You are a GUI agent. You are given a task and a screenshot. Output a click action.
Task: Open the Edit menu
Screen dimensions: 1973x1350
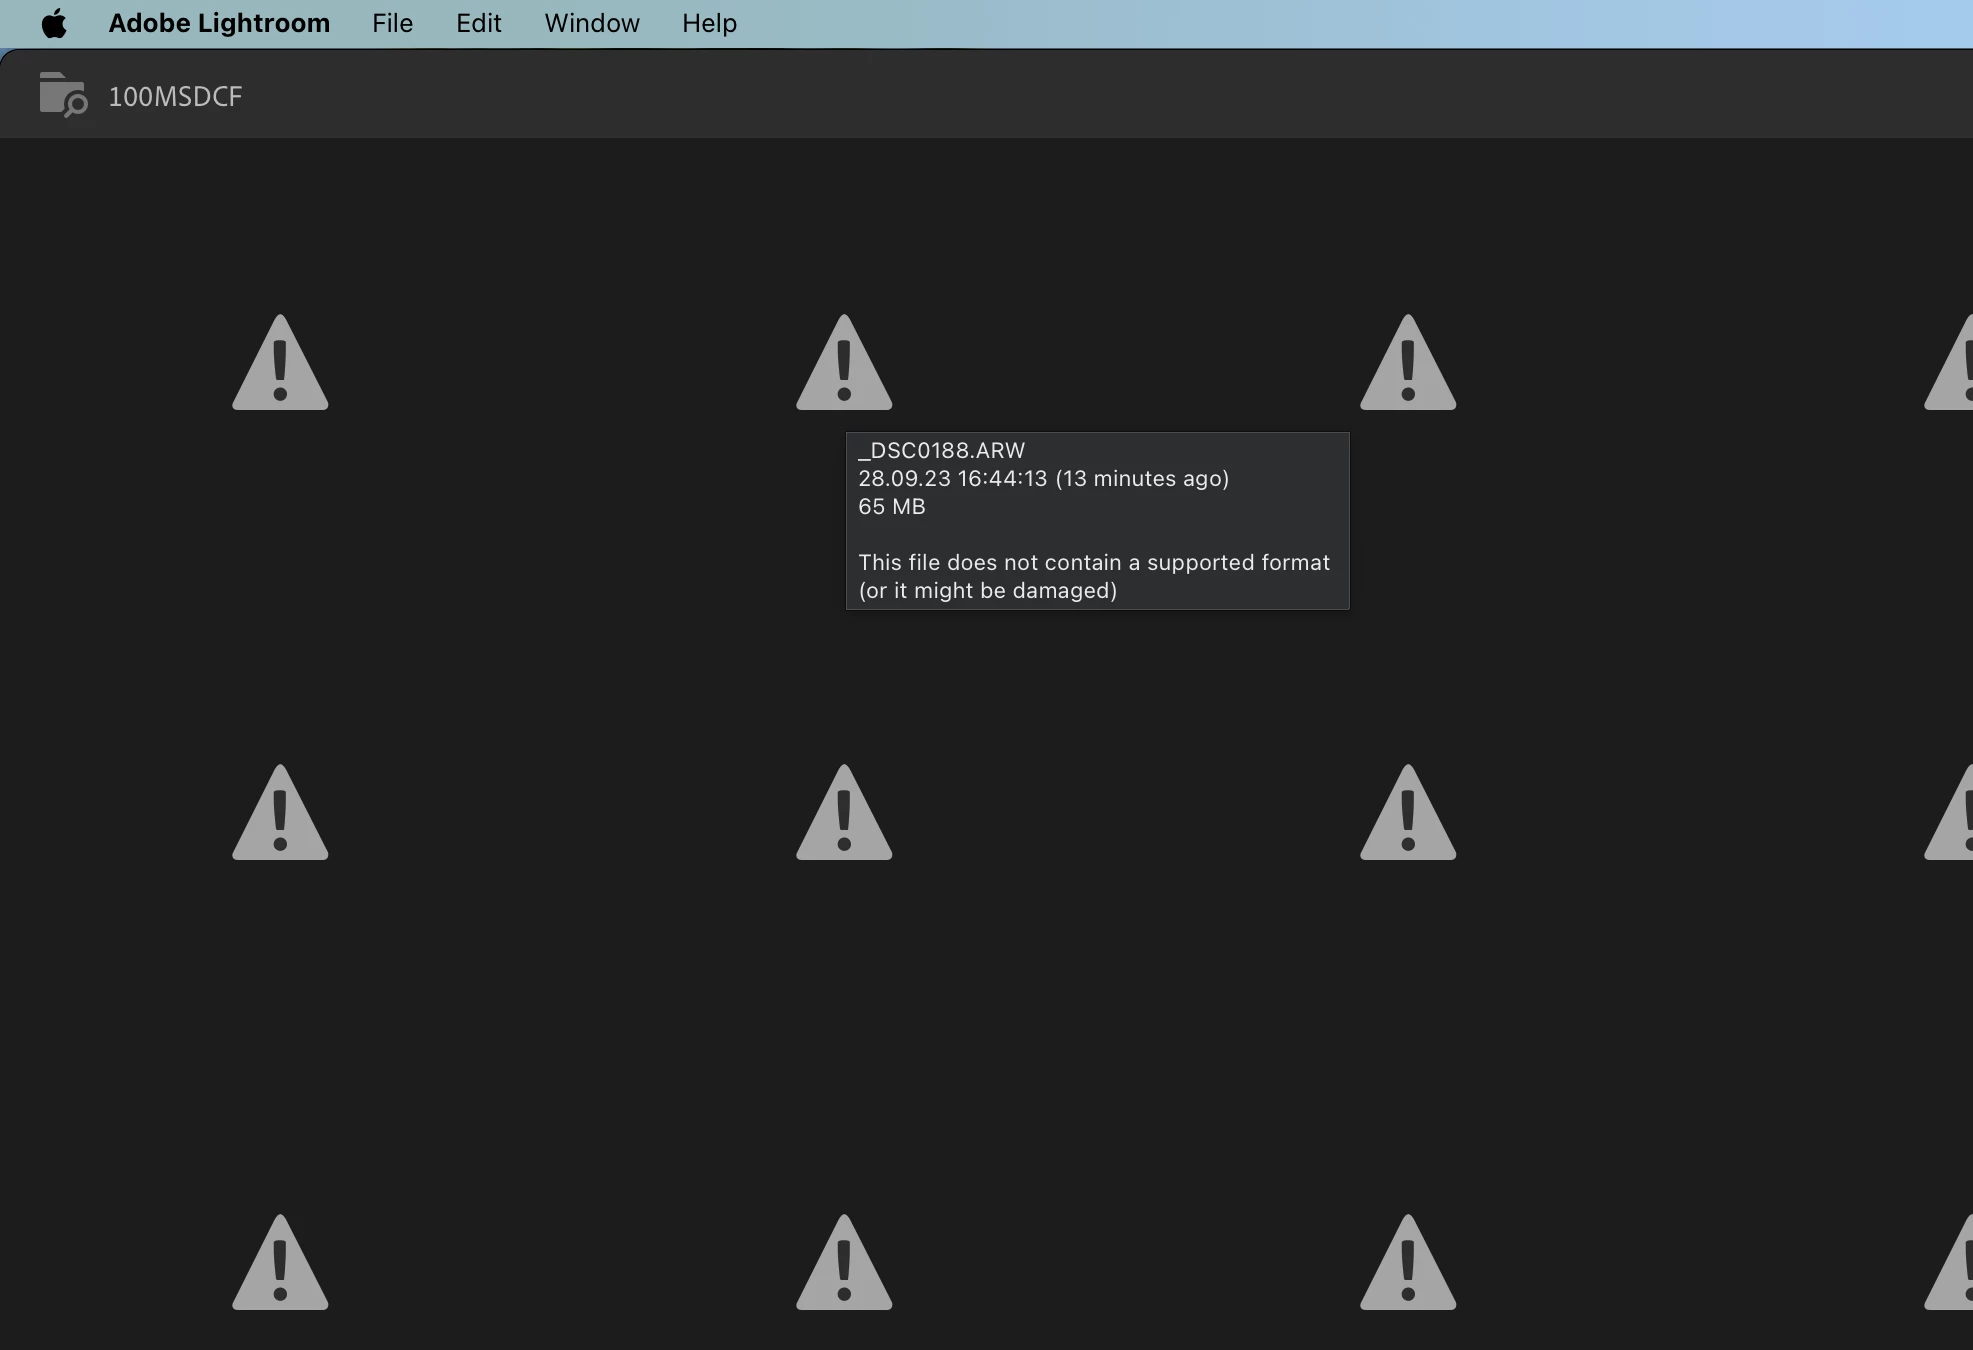[x=478, y=23]
